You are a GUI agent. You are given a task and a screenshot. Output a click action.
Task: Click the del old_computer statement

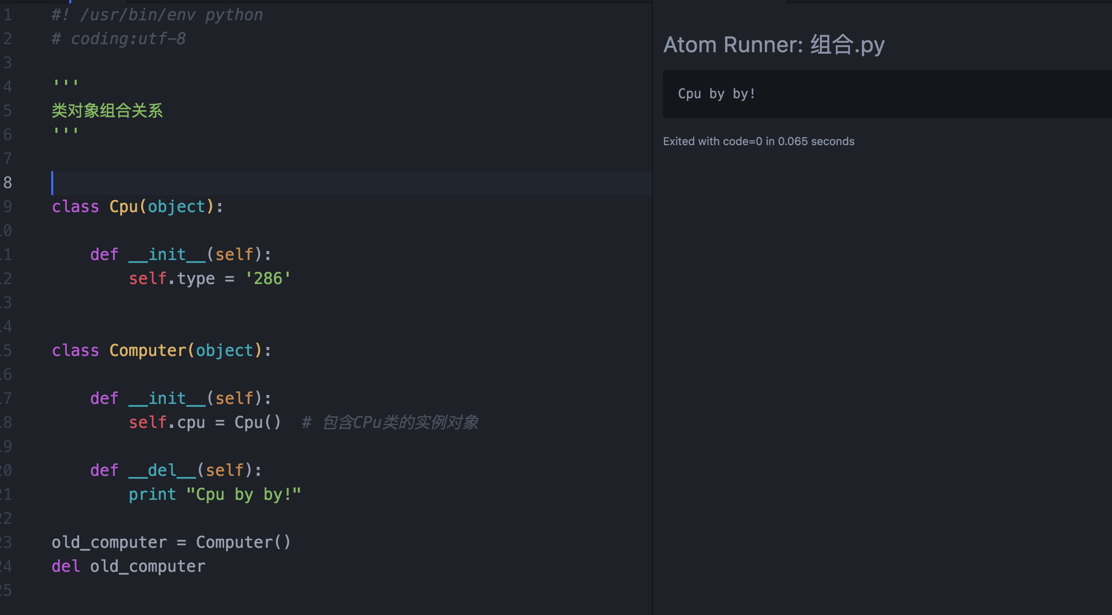coord(128,566)
